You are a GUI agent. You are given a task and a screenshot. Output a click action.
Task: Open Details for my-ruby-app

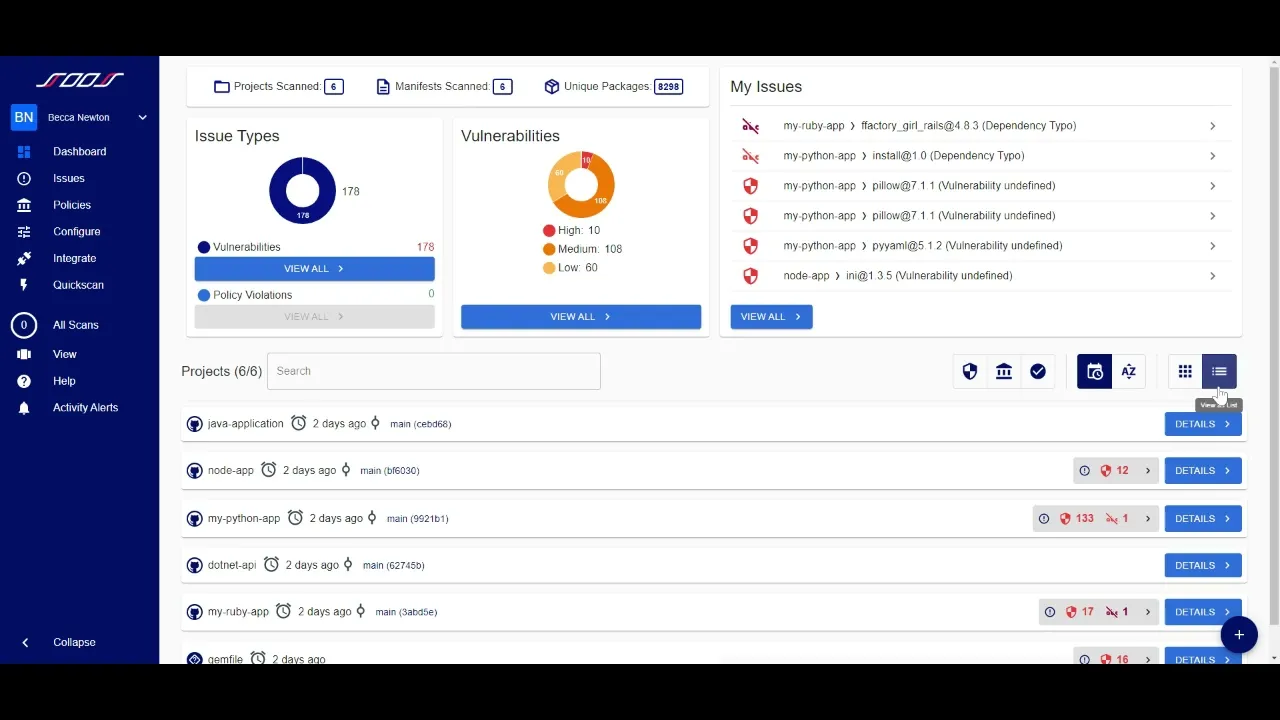[1203, 612]
